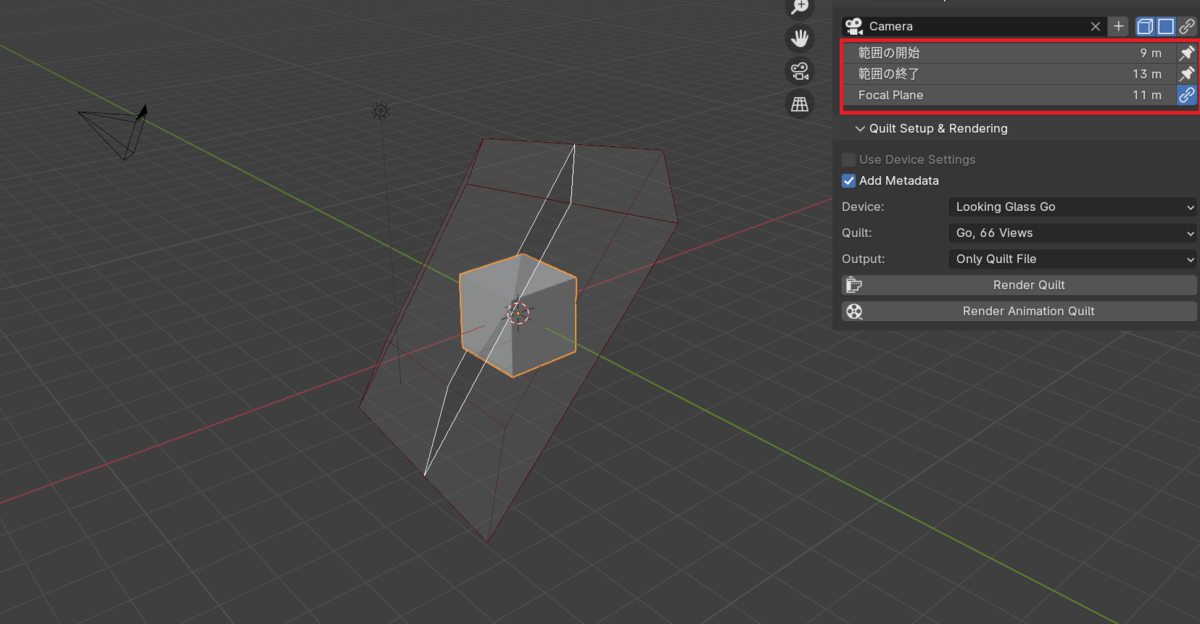This screenshot has width=1200, height=624.
Task: Click the camera view icon below the hand tool
Action: (799, 71)
